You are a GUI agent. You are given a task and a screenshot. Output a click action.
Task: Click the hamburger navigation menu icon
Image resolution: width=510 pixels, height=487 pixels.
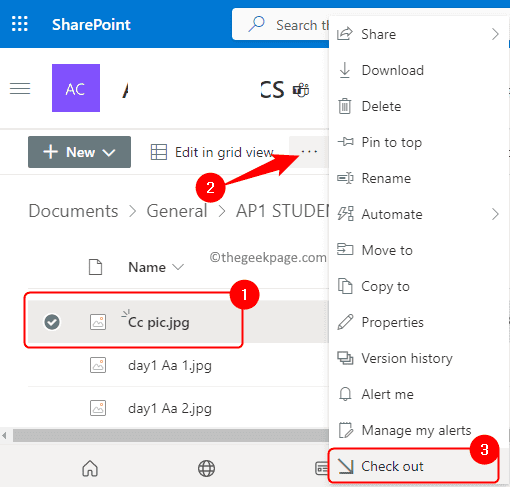(x=20, y=89)
